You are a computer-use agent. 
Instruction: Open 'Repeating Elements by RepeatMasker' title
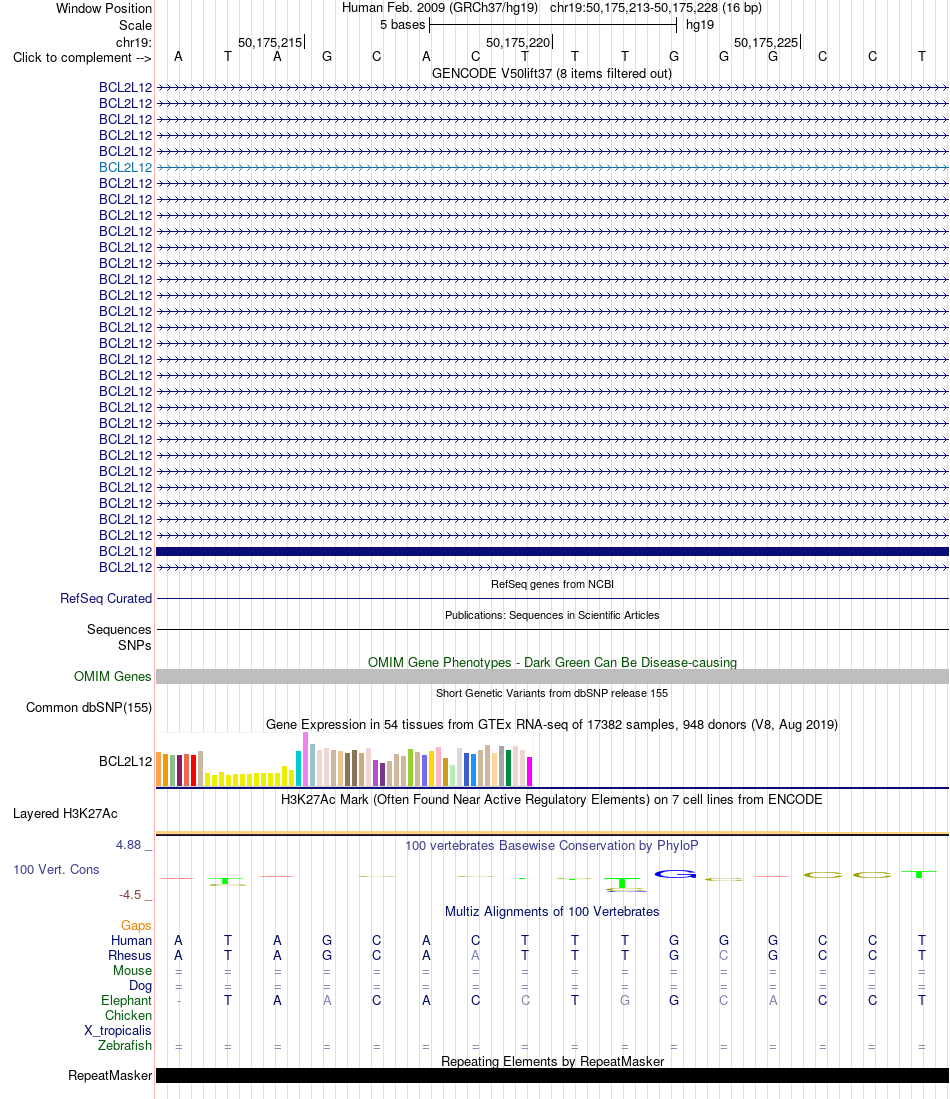[552, 1062]
